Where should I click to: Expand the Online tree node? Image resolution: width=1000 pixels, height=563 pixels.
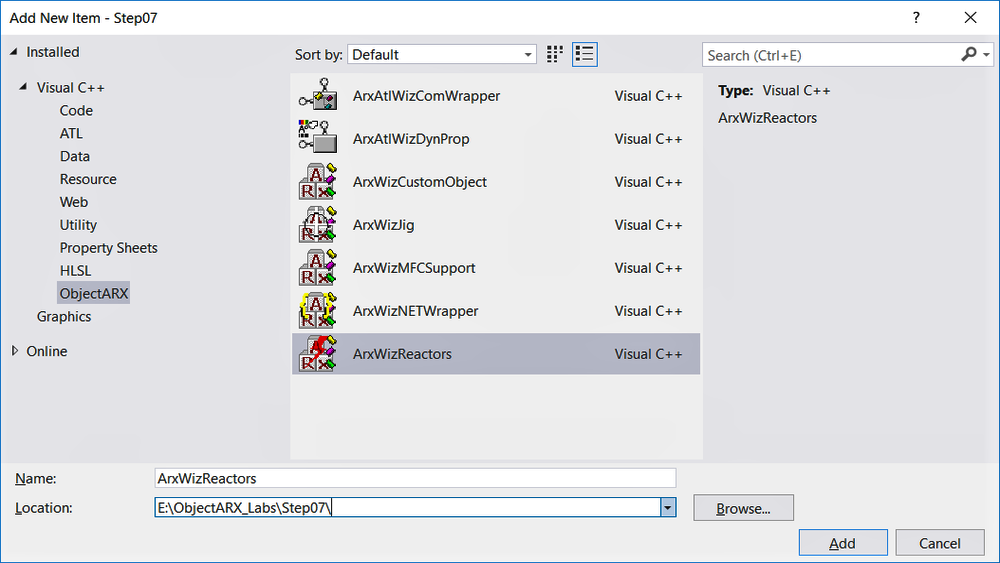(15, 351)
